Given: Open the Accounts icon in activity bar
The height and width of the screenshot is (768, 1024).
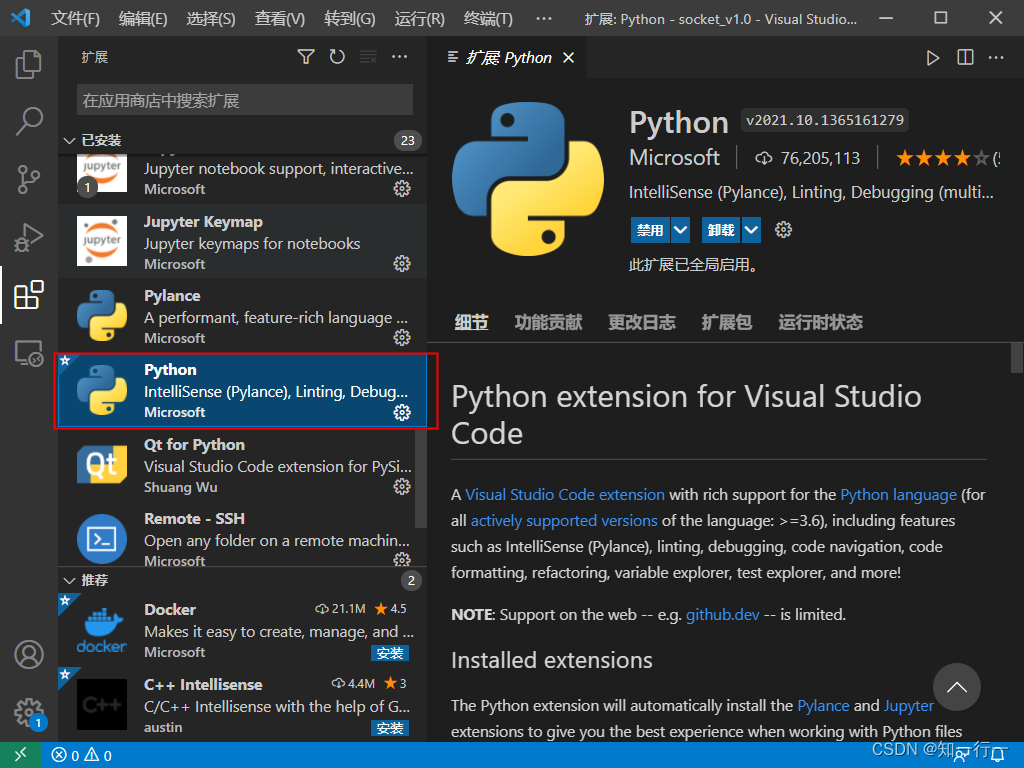Looking at the screenshot, I should pos(29,655).
